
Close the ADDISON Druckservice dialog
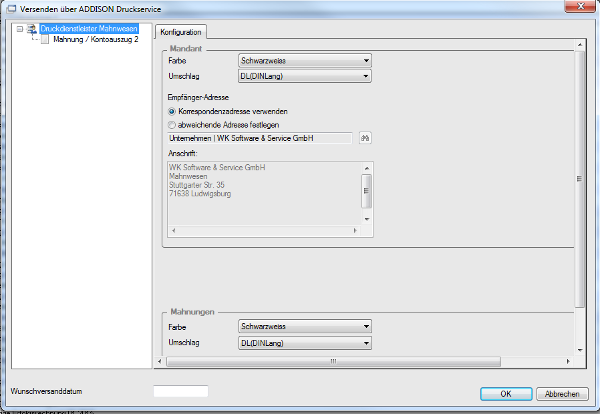[580, 6]
